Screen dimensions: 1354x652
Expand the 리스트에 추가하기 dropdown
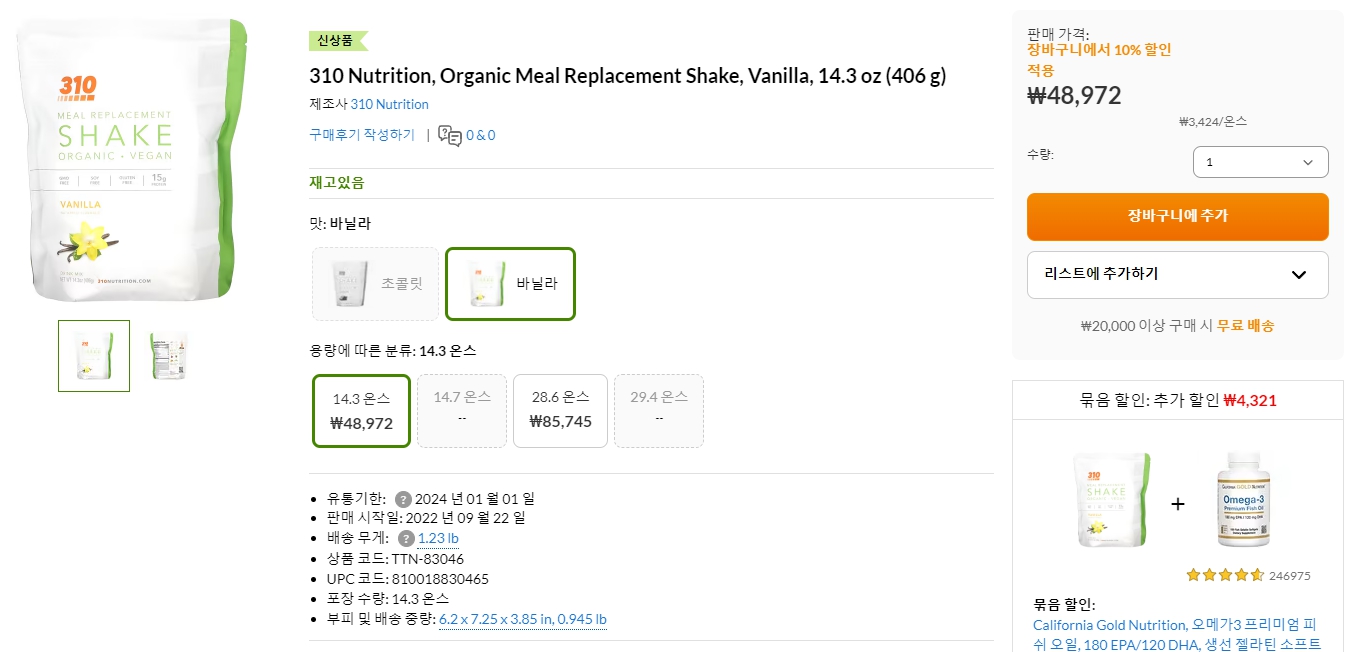[1177, 275]
